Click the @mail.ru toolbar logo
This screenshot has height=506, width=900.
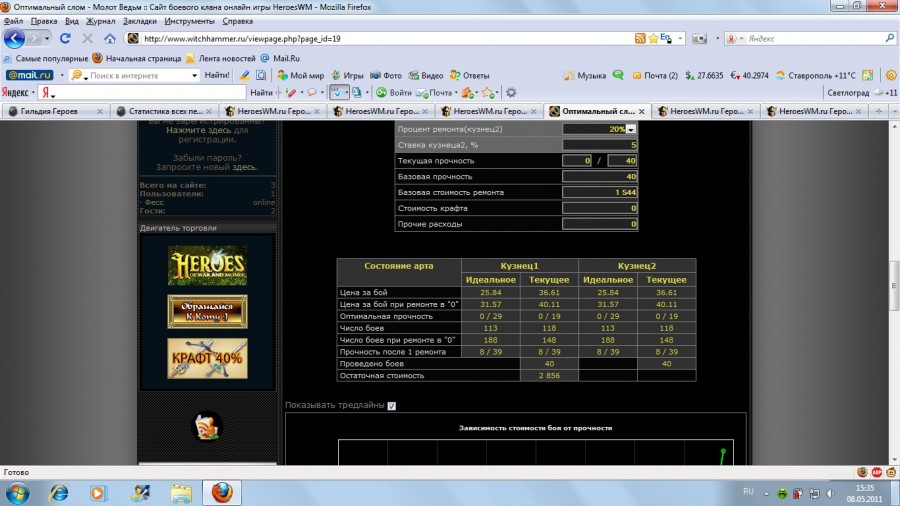pos(29,75)
